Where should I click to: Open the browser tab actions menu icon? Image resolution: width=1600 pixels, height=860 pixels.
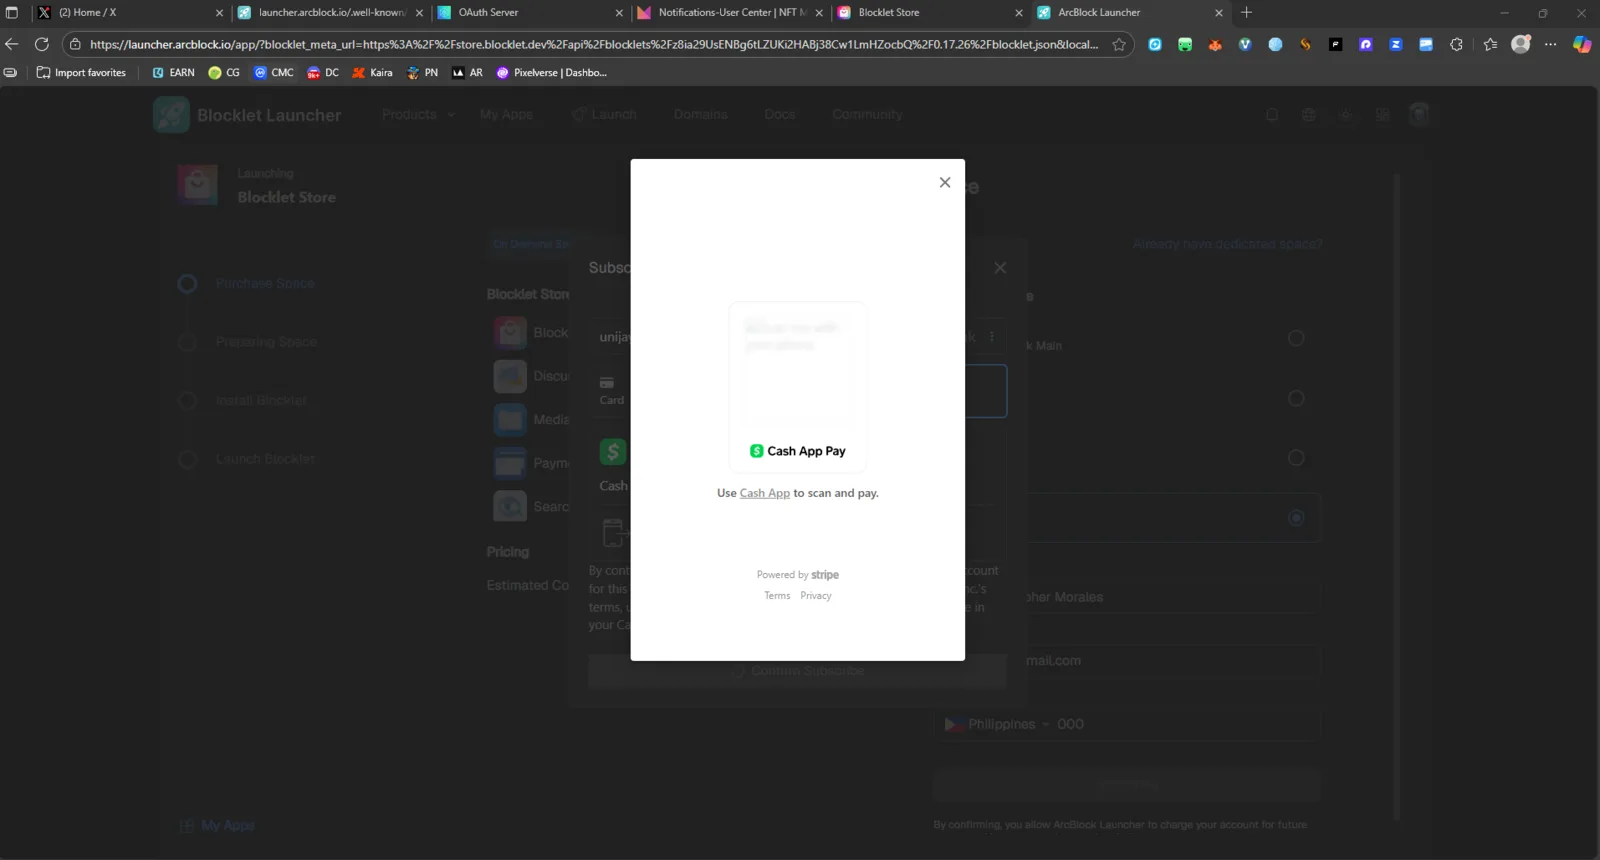point(12,13)
